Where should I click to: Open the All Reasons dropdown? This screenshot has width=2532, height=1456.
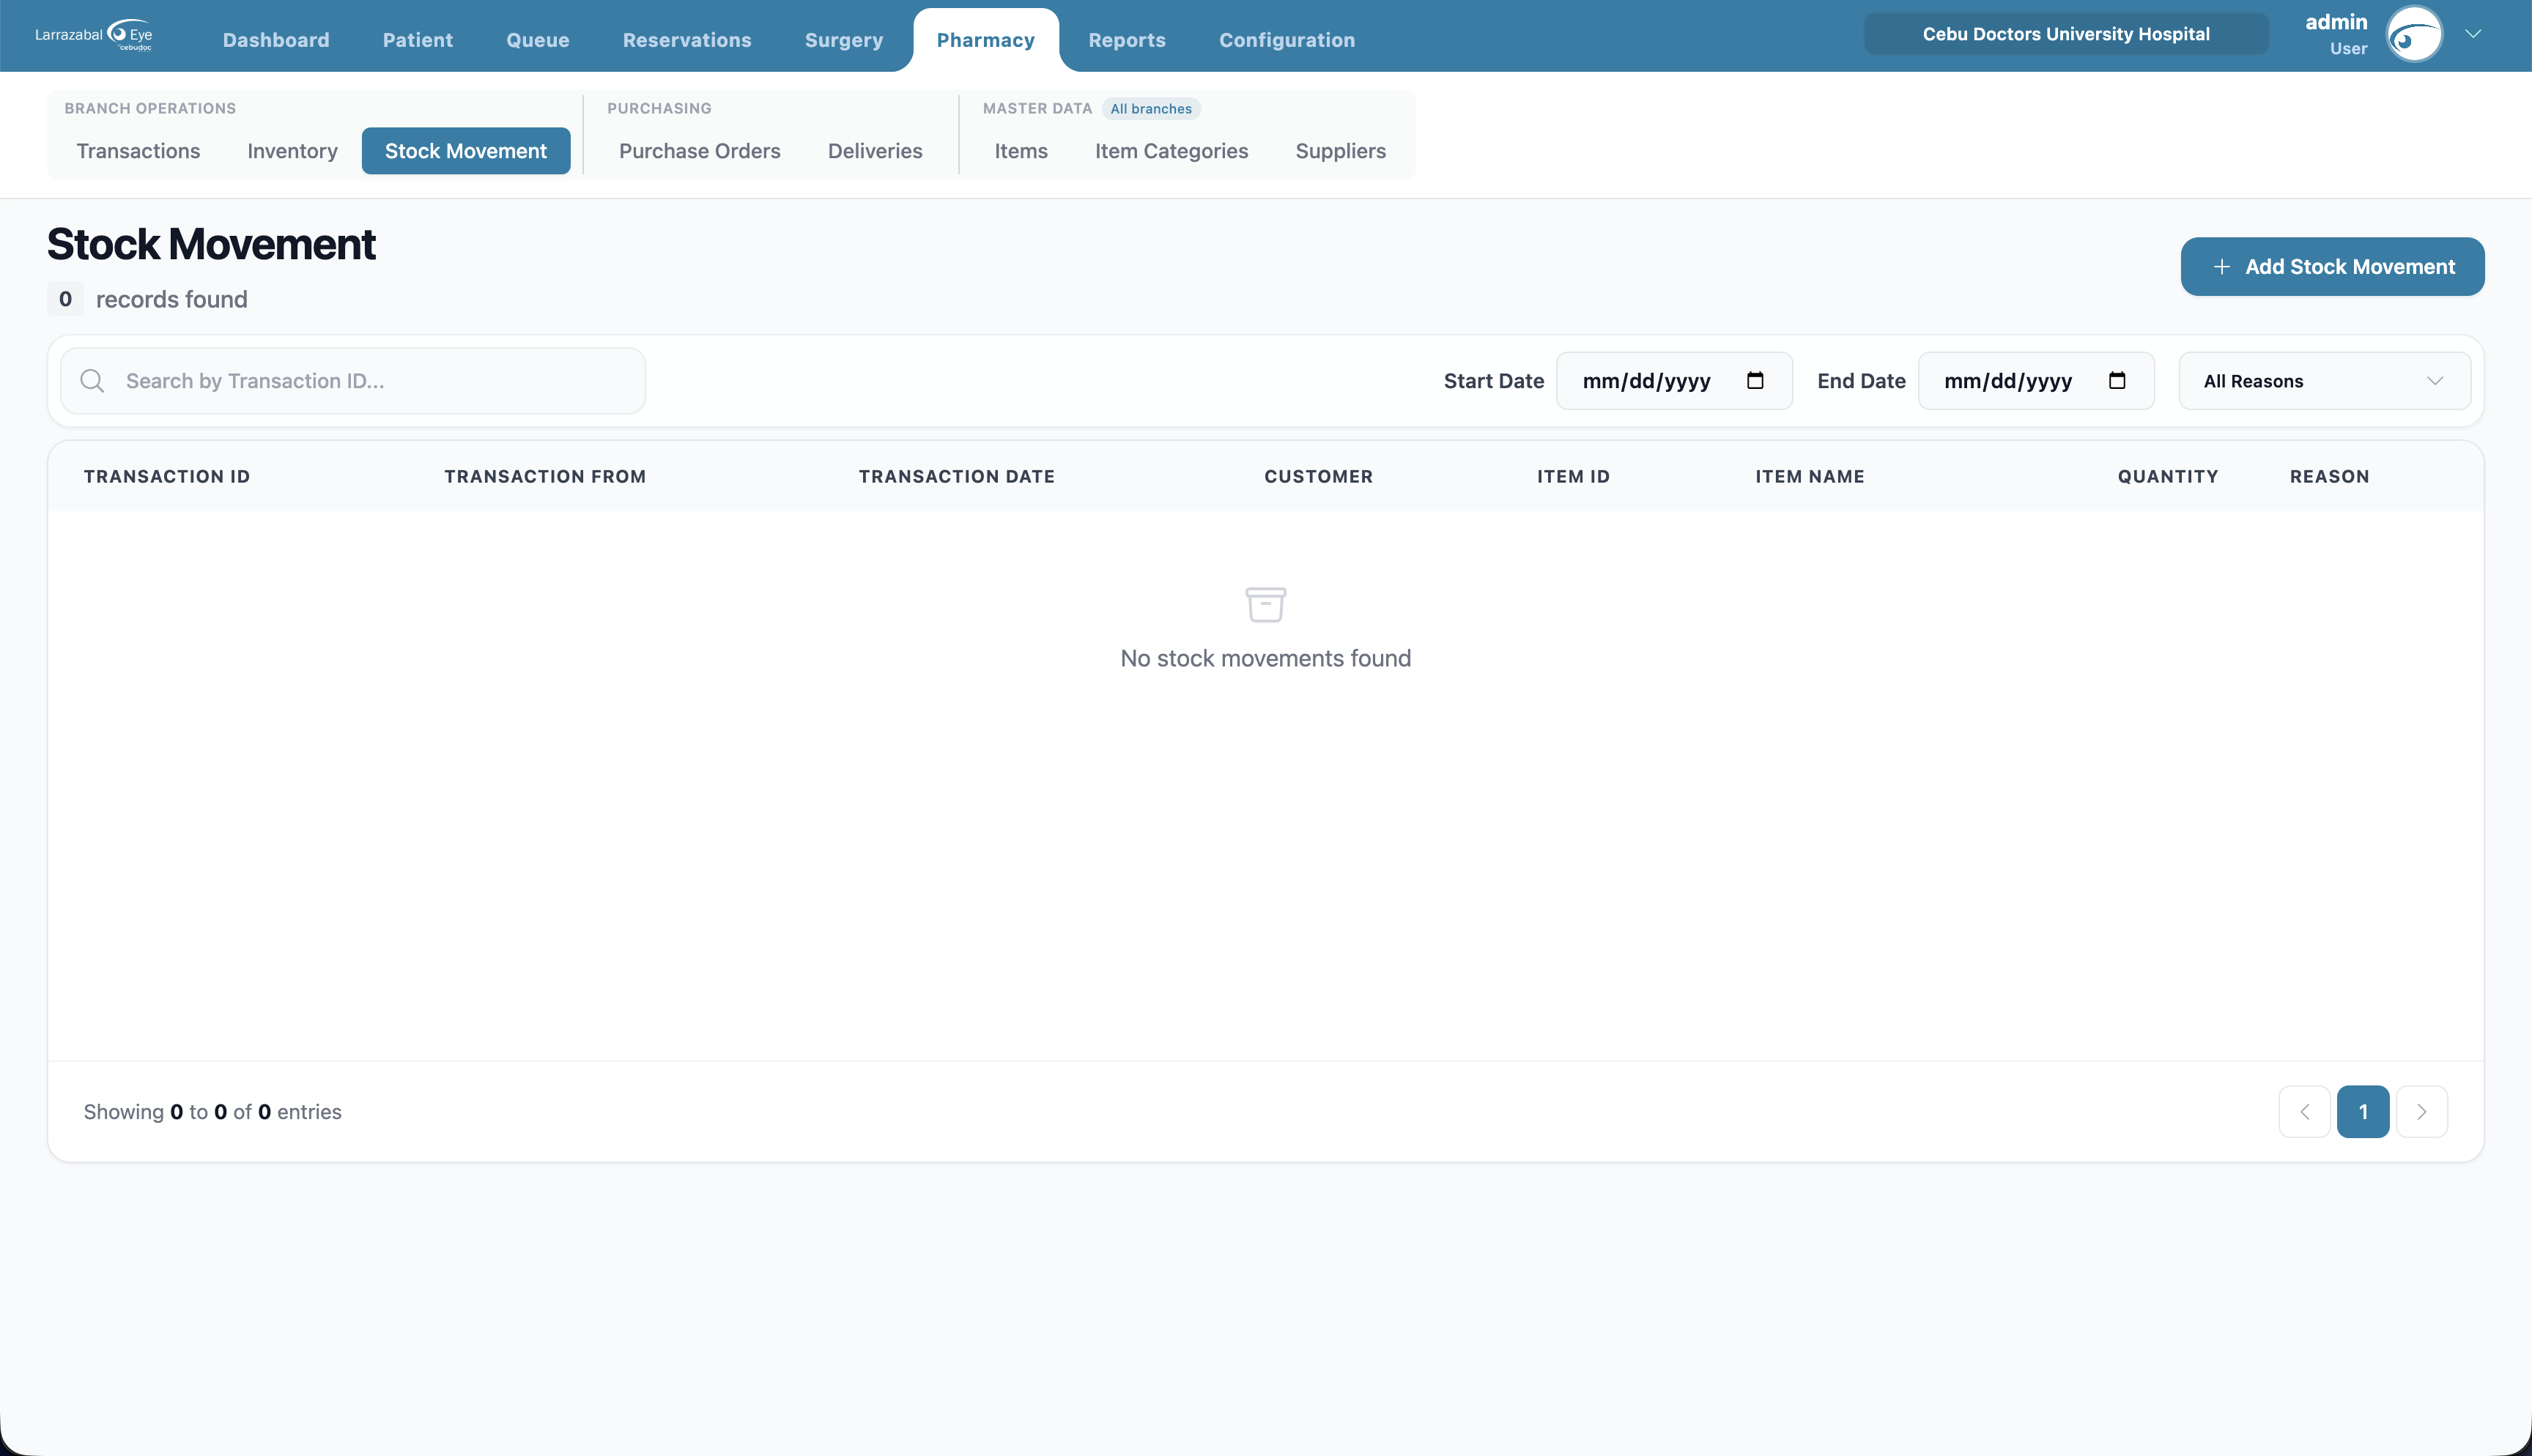[2324, 381]
